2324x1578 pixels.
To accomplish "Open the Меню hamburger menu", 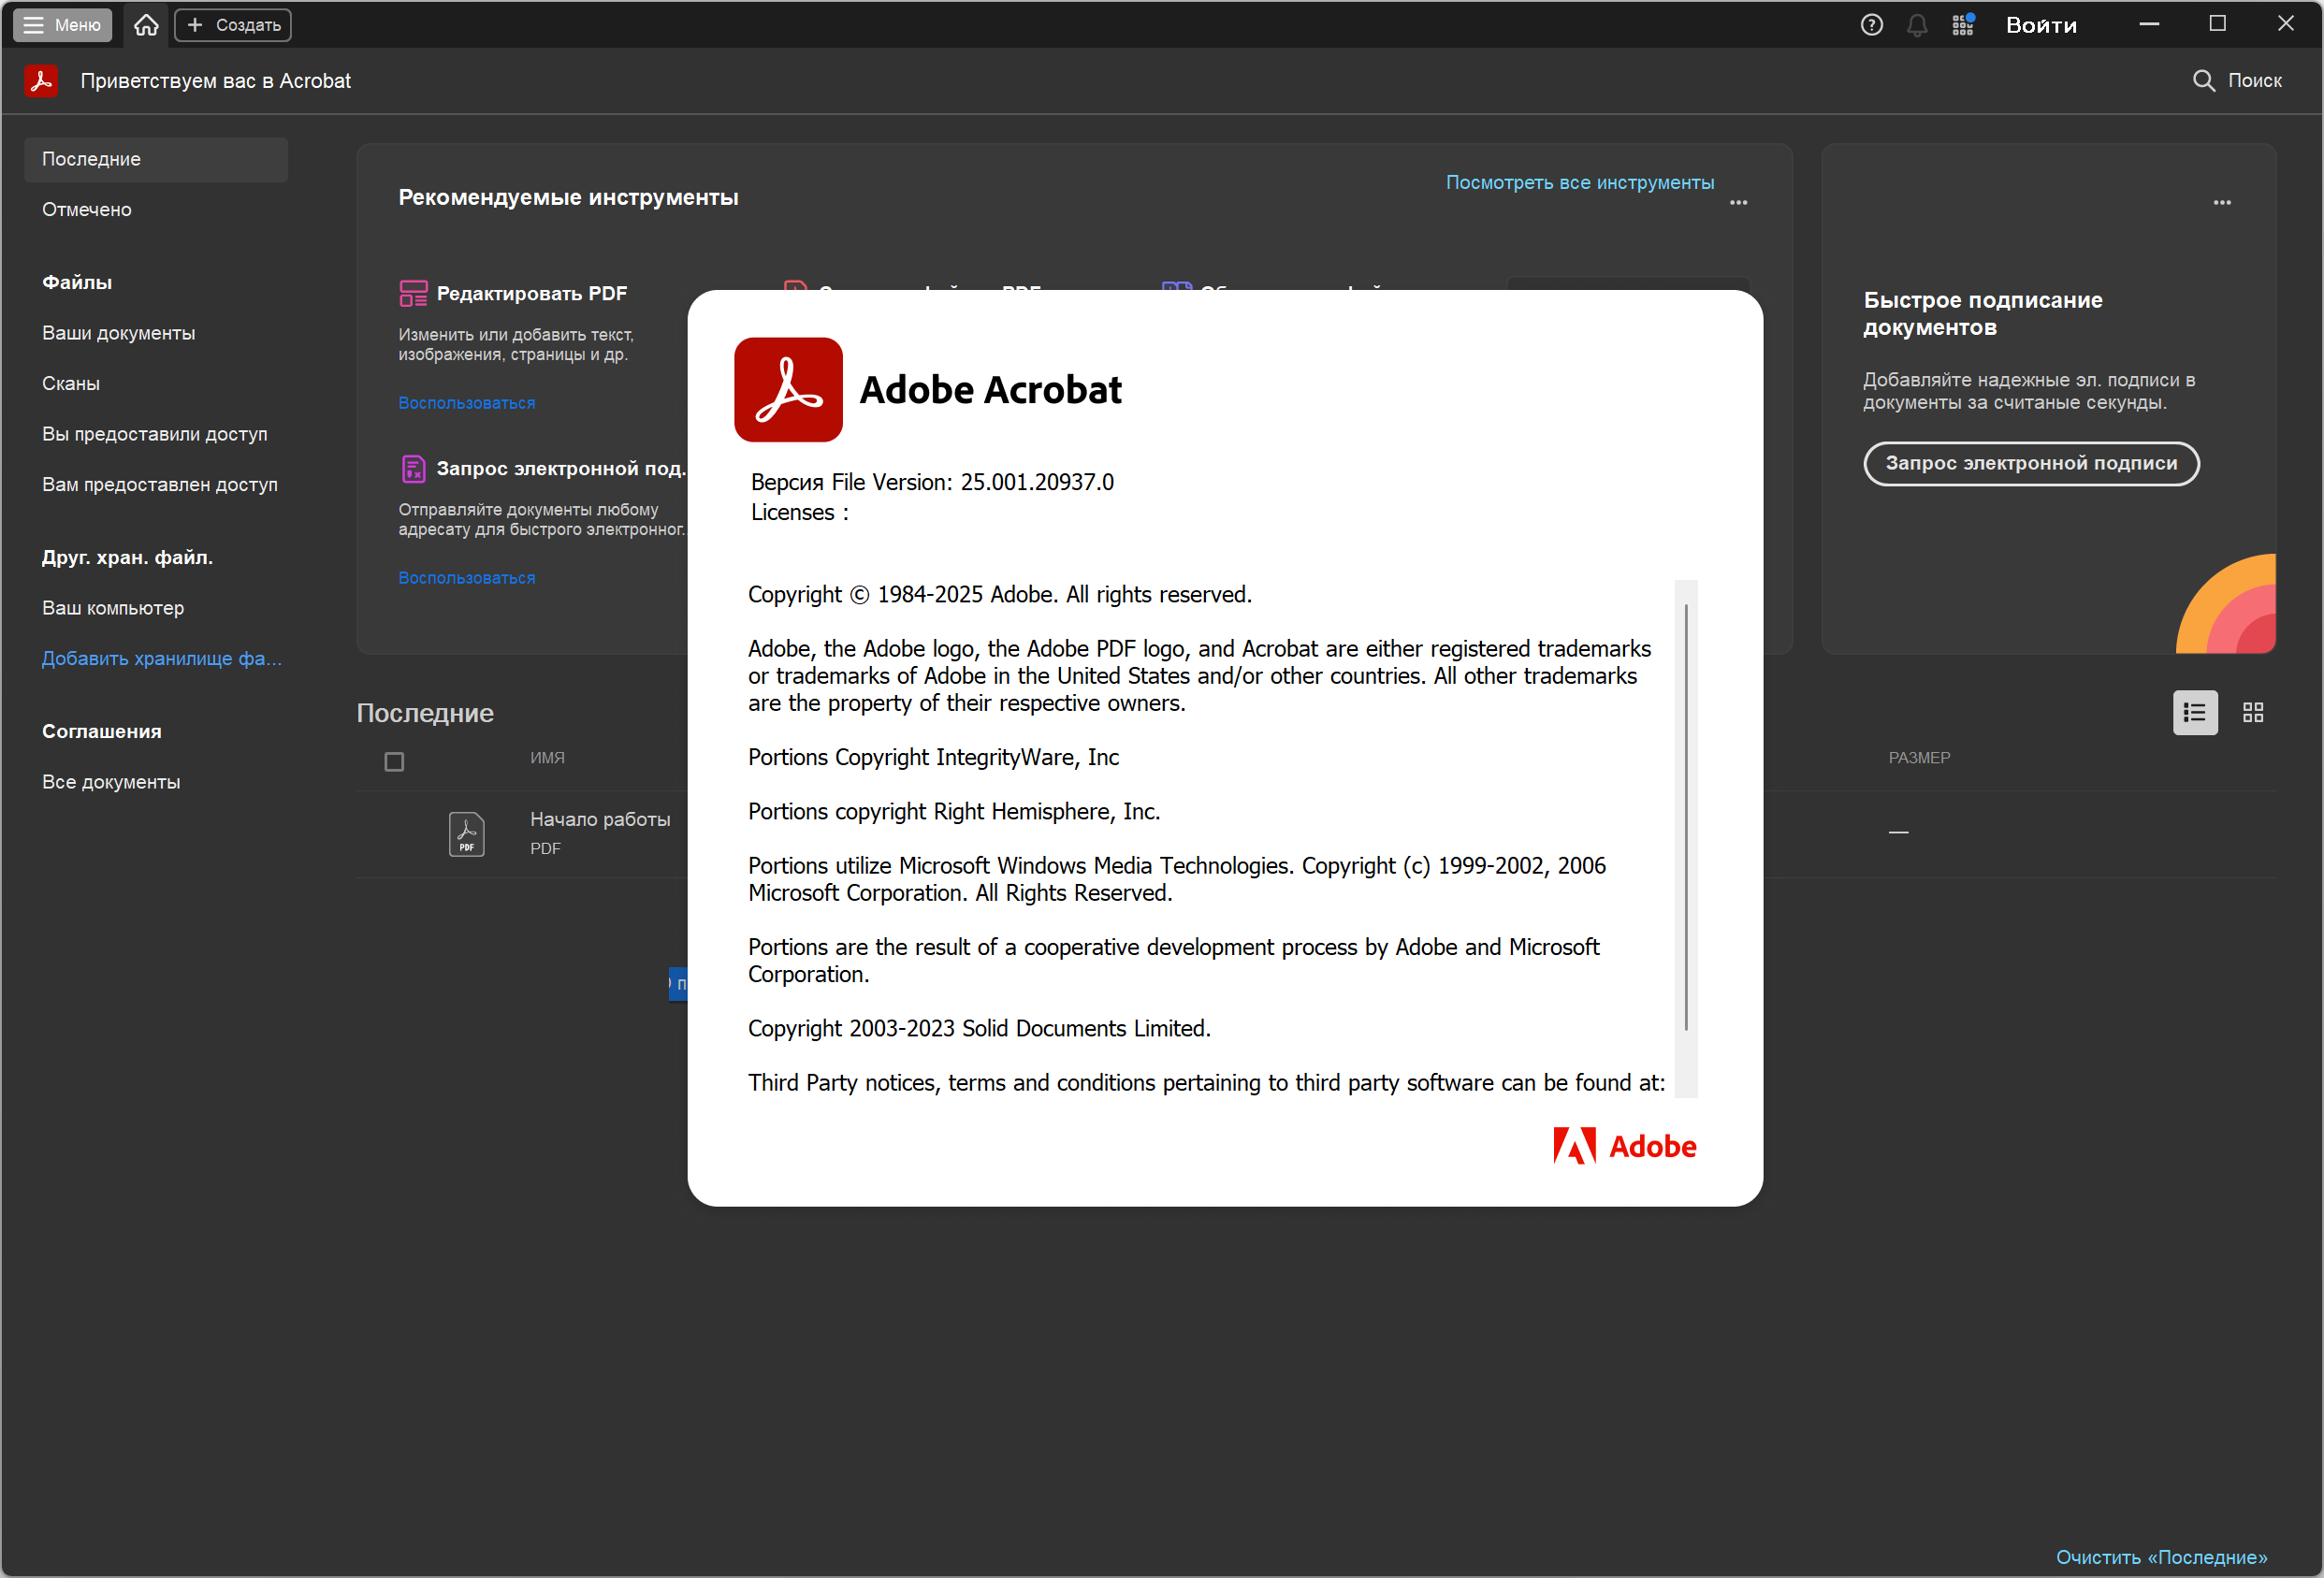I will 62,25.
